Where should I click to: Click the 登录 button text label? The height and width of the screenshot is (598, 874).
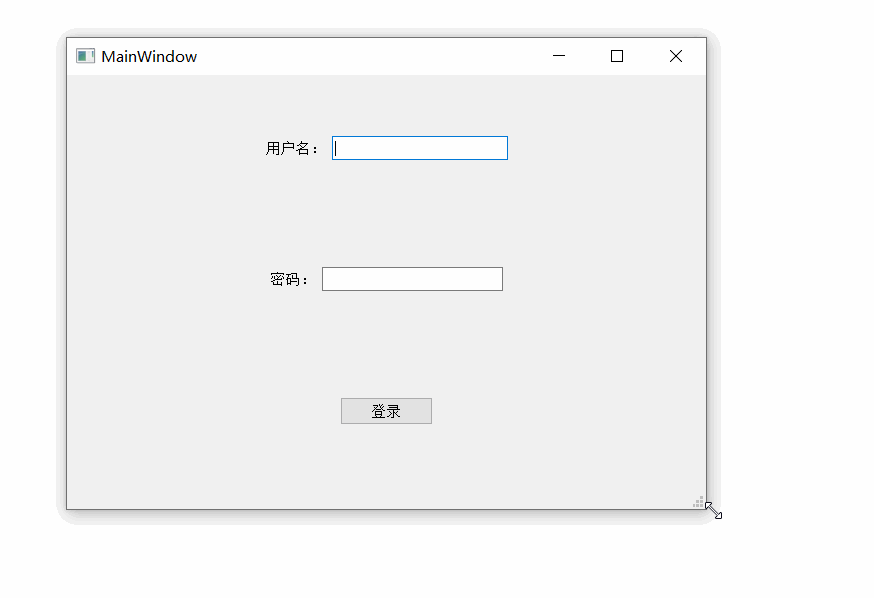click(x=386, y=410)
